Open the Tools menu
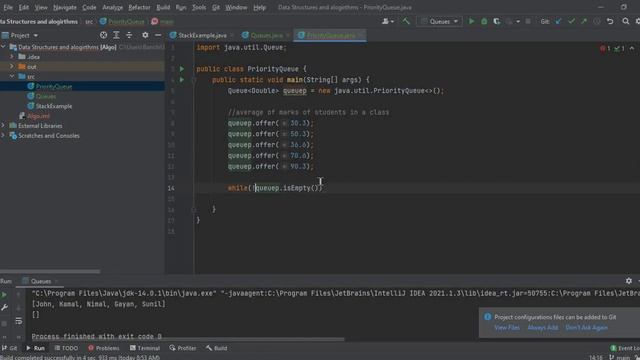Viewport: 640px width, 360px height. [x=199, y=7]
